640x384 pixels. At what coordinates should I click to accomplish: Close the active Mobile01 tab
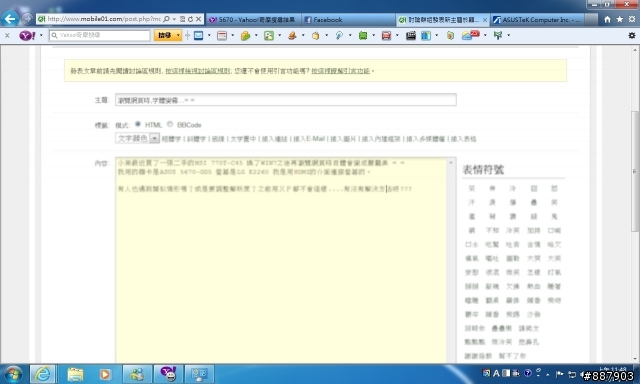(484, 20)
